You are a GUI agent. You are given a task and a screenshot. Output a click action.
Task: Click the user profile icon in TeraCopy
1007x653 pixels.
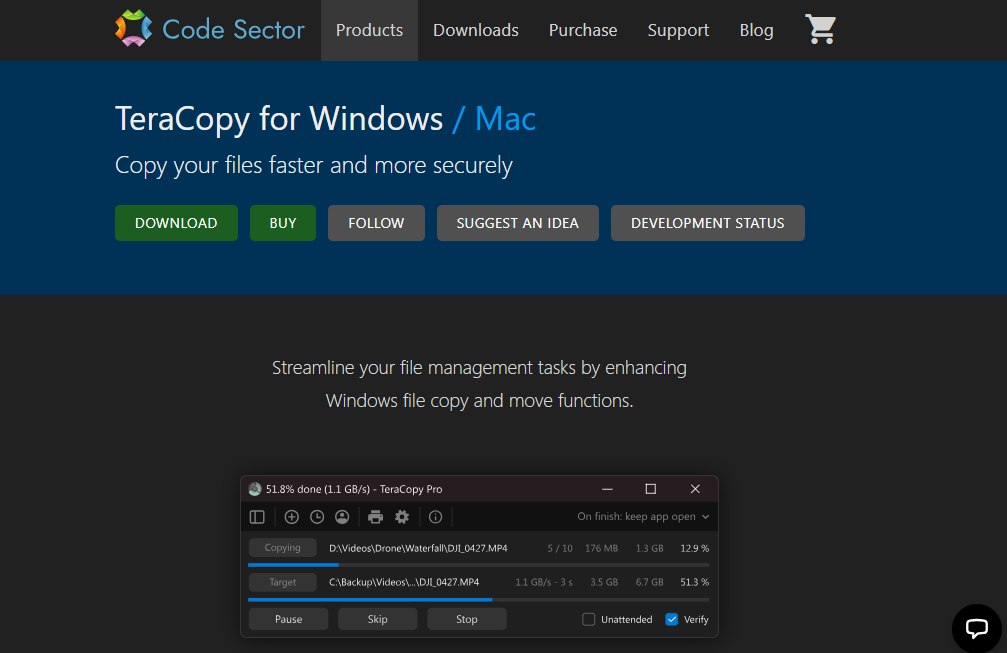342,517
